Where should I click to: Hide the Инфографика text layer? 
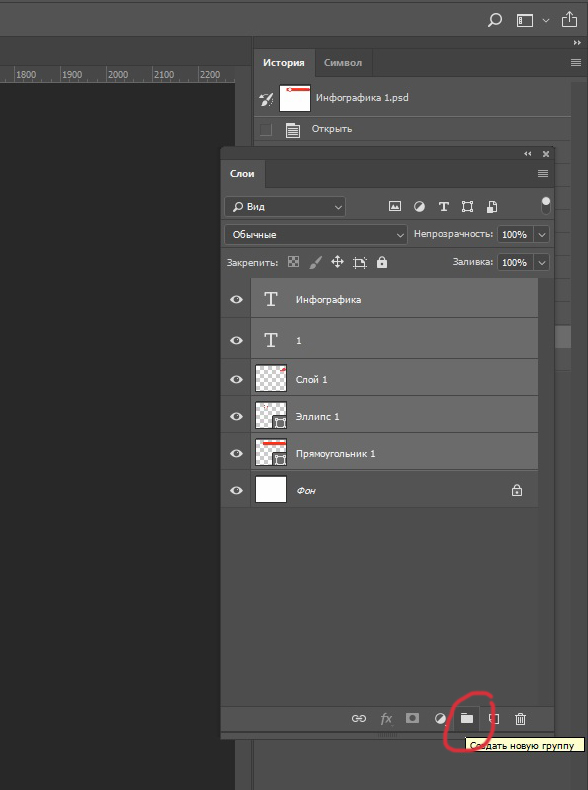pos(236,299)
